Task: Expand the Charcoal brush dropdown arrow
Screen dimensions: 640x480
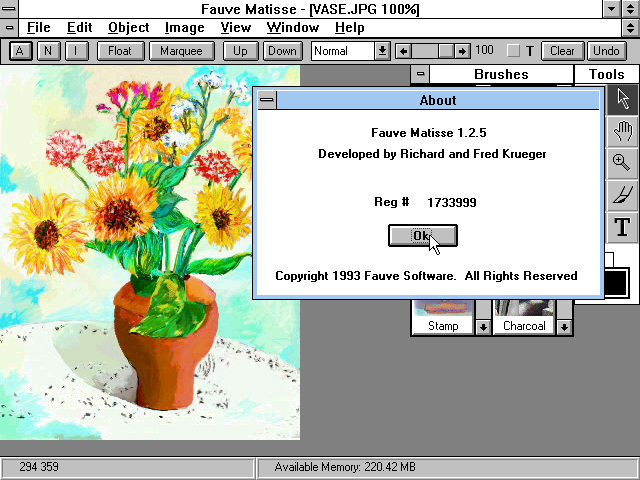Action: tap(564, 326)
